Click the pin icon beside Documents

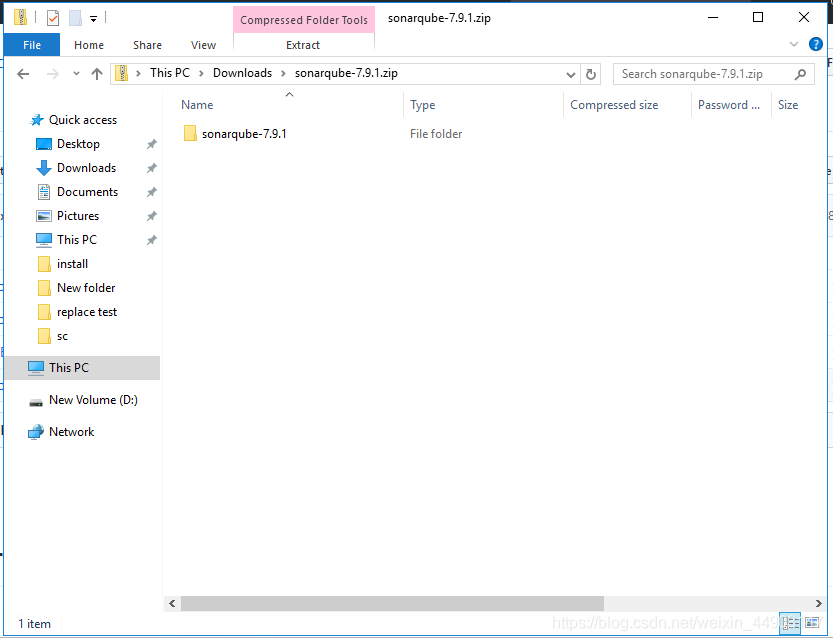pos(151,192)
